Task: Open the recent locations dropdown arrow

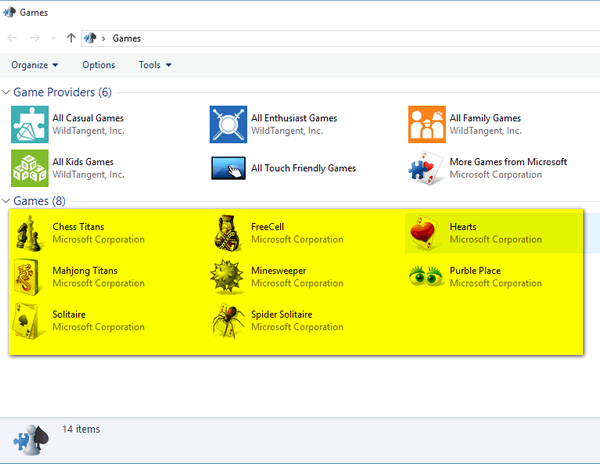Action: coord(53,38)
